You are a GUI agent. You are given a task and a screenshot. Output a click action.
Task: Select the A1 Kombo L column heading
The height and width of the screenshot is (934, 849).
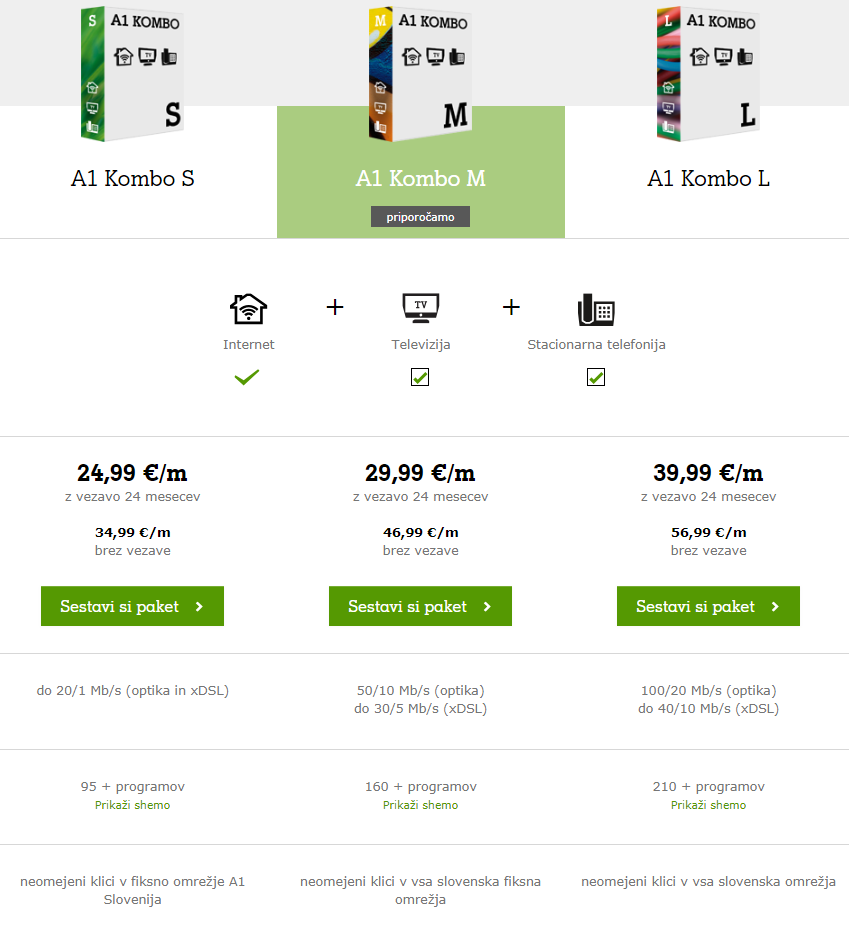708,178
